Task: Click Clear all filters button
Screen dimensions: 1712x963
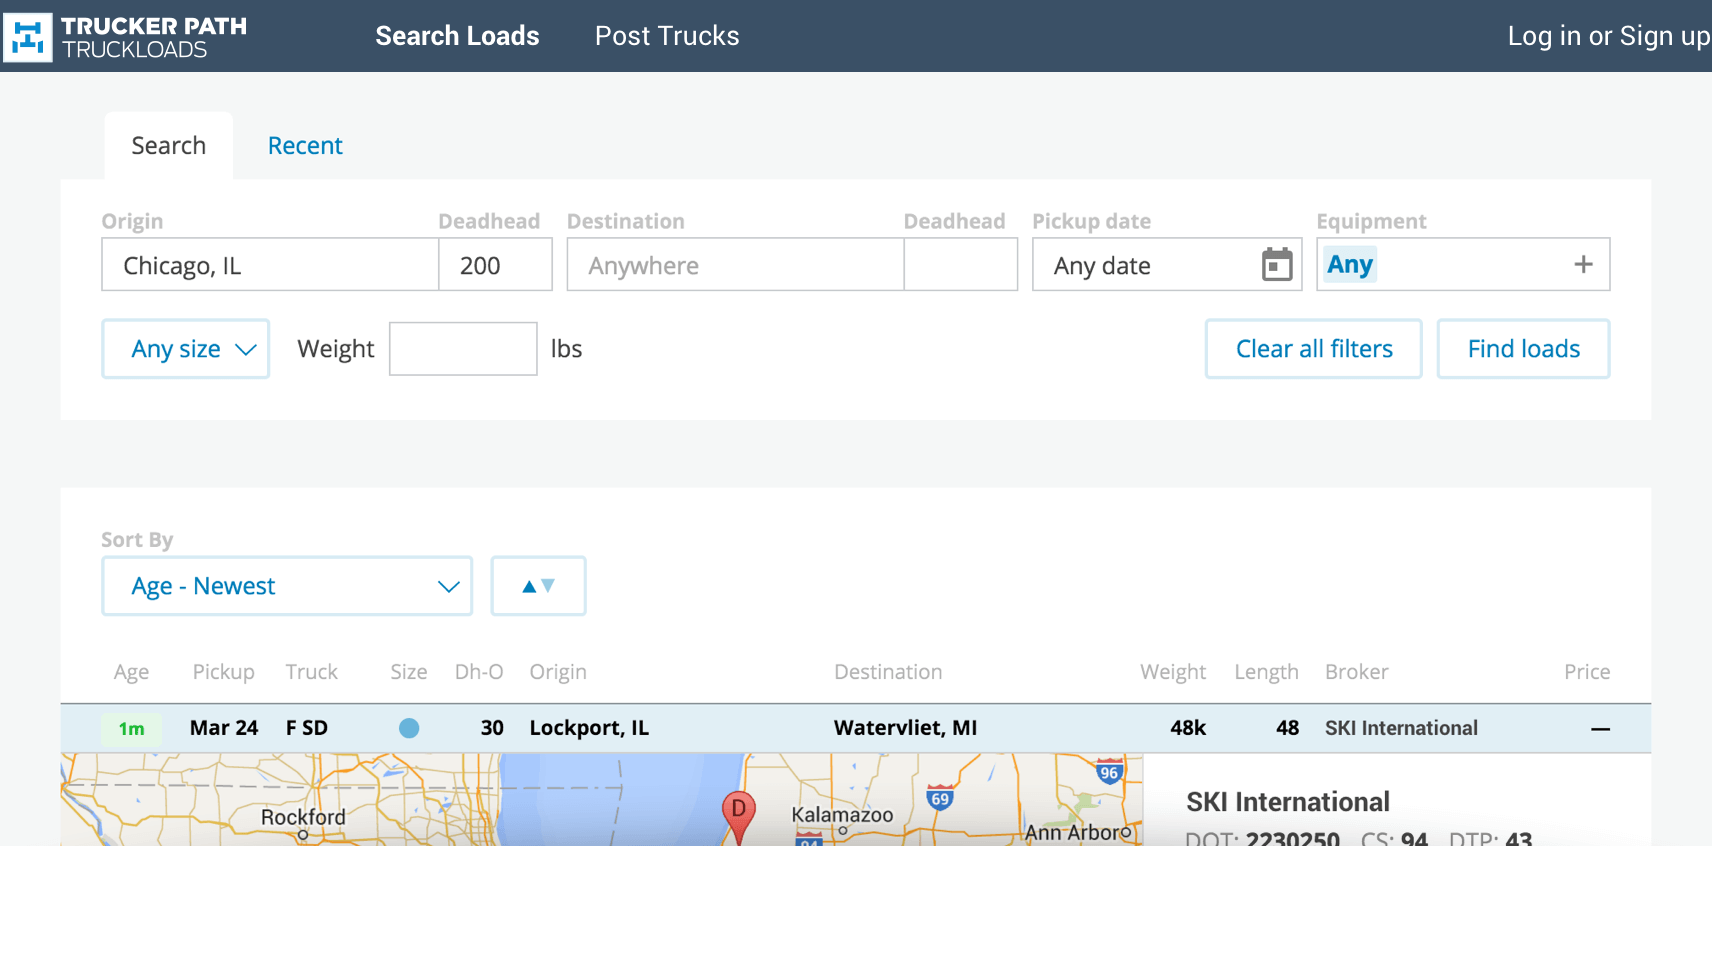Action: tap(1313, 349)
